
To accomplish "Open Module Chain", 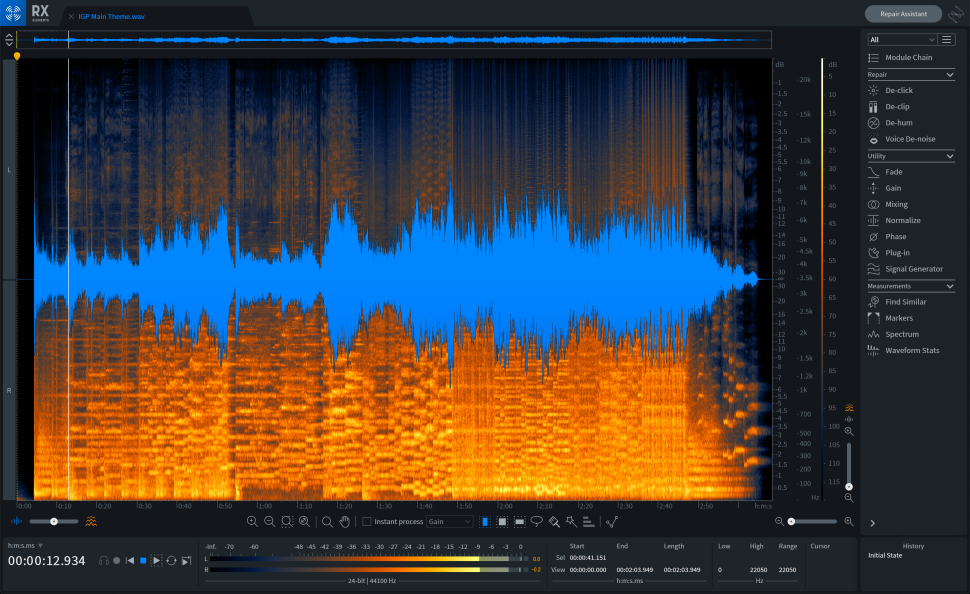I will 909,59.
